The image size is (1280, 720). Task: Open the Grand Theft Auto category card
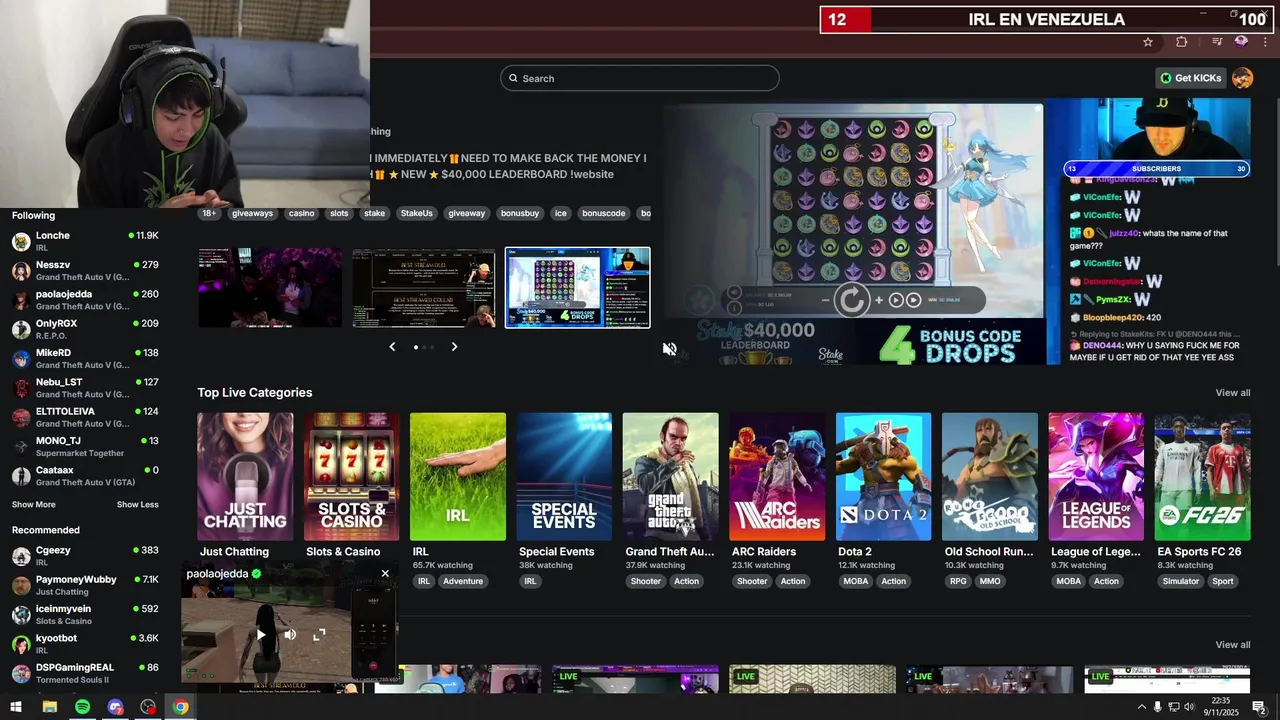click(670, 477)
